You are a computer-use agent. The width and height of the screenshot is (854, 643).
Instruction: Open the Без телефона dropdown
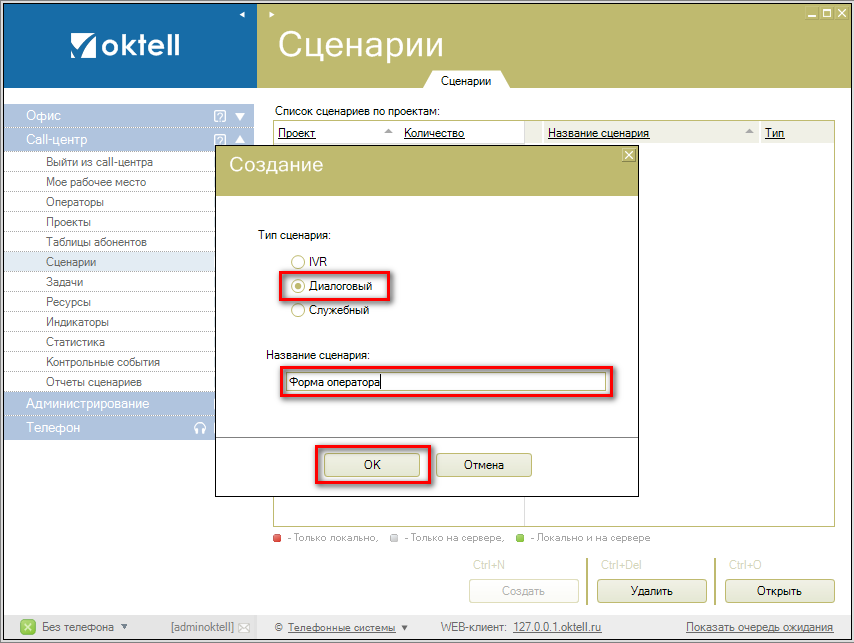pos(124,627)
